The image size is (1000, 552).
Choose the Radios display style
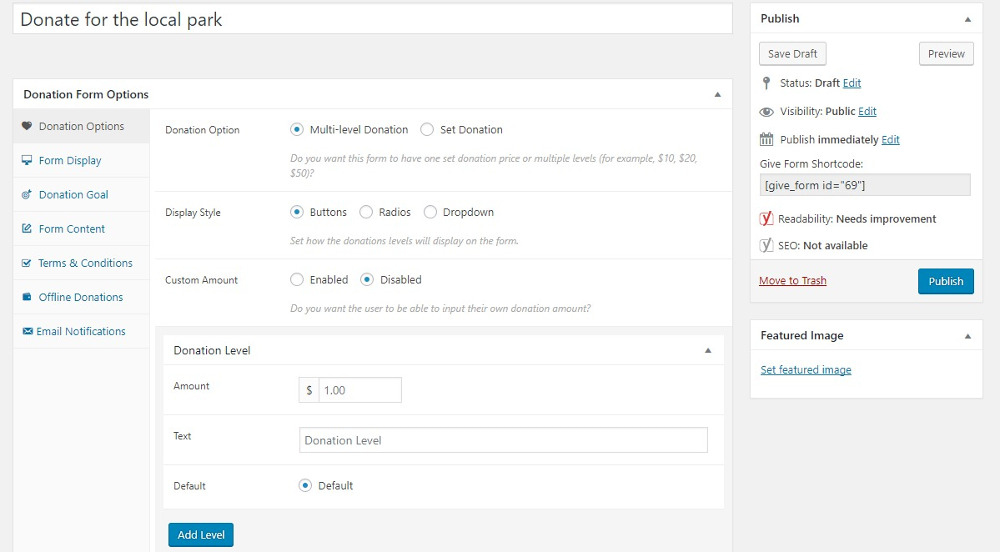tap(366, 212)
